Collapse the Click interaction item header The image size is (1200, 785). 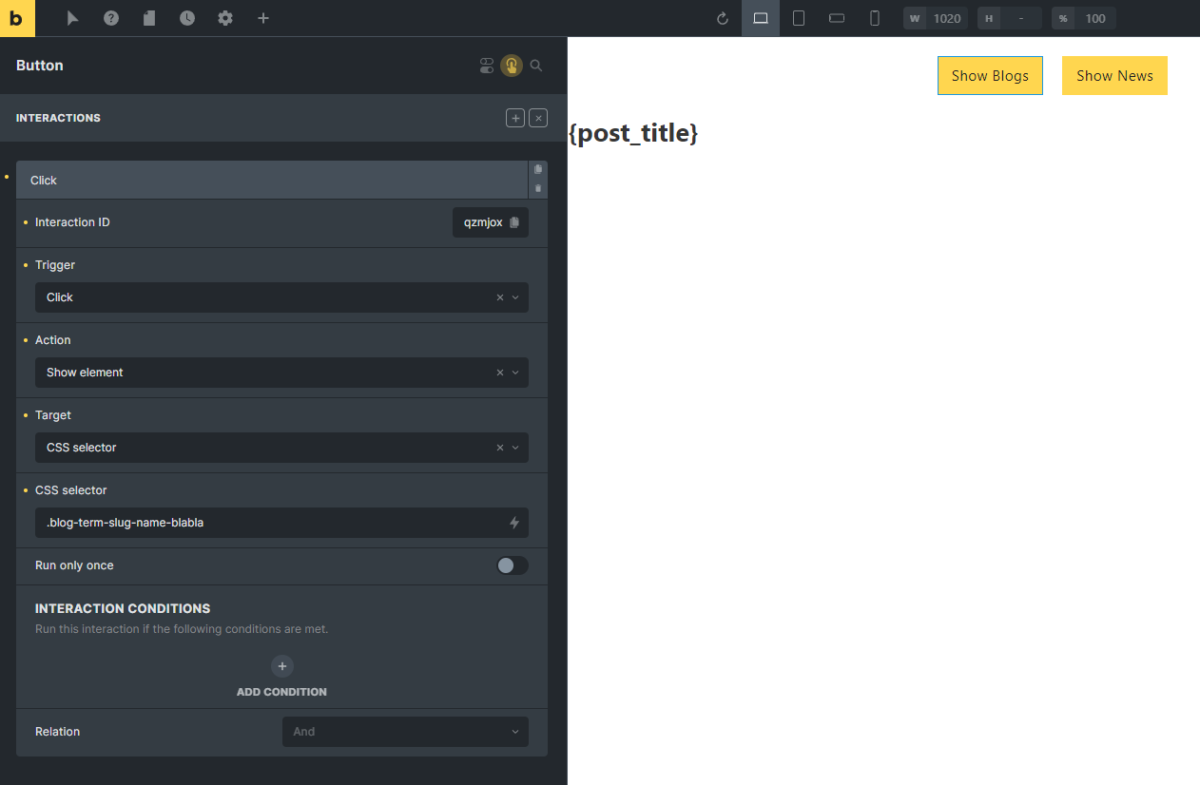pyautogui.click(x=270, y=180)
